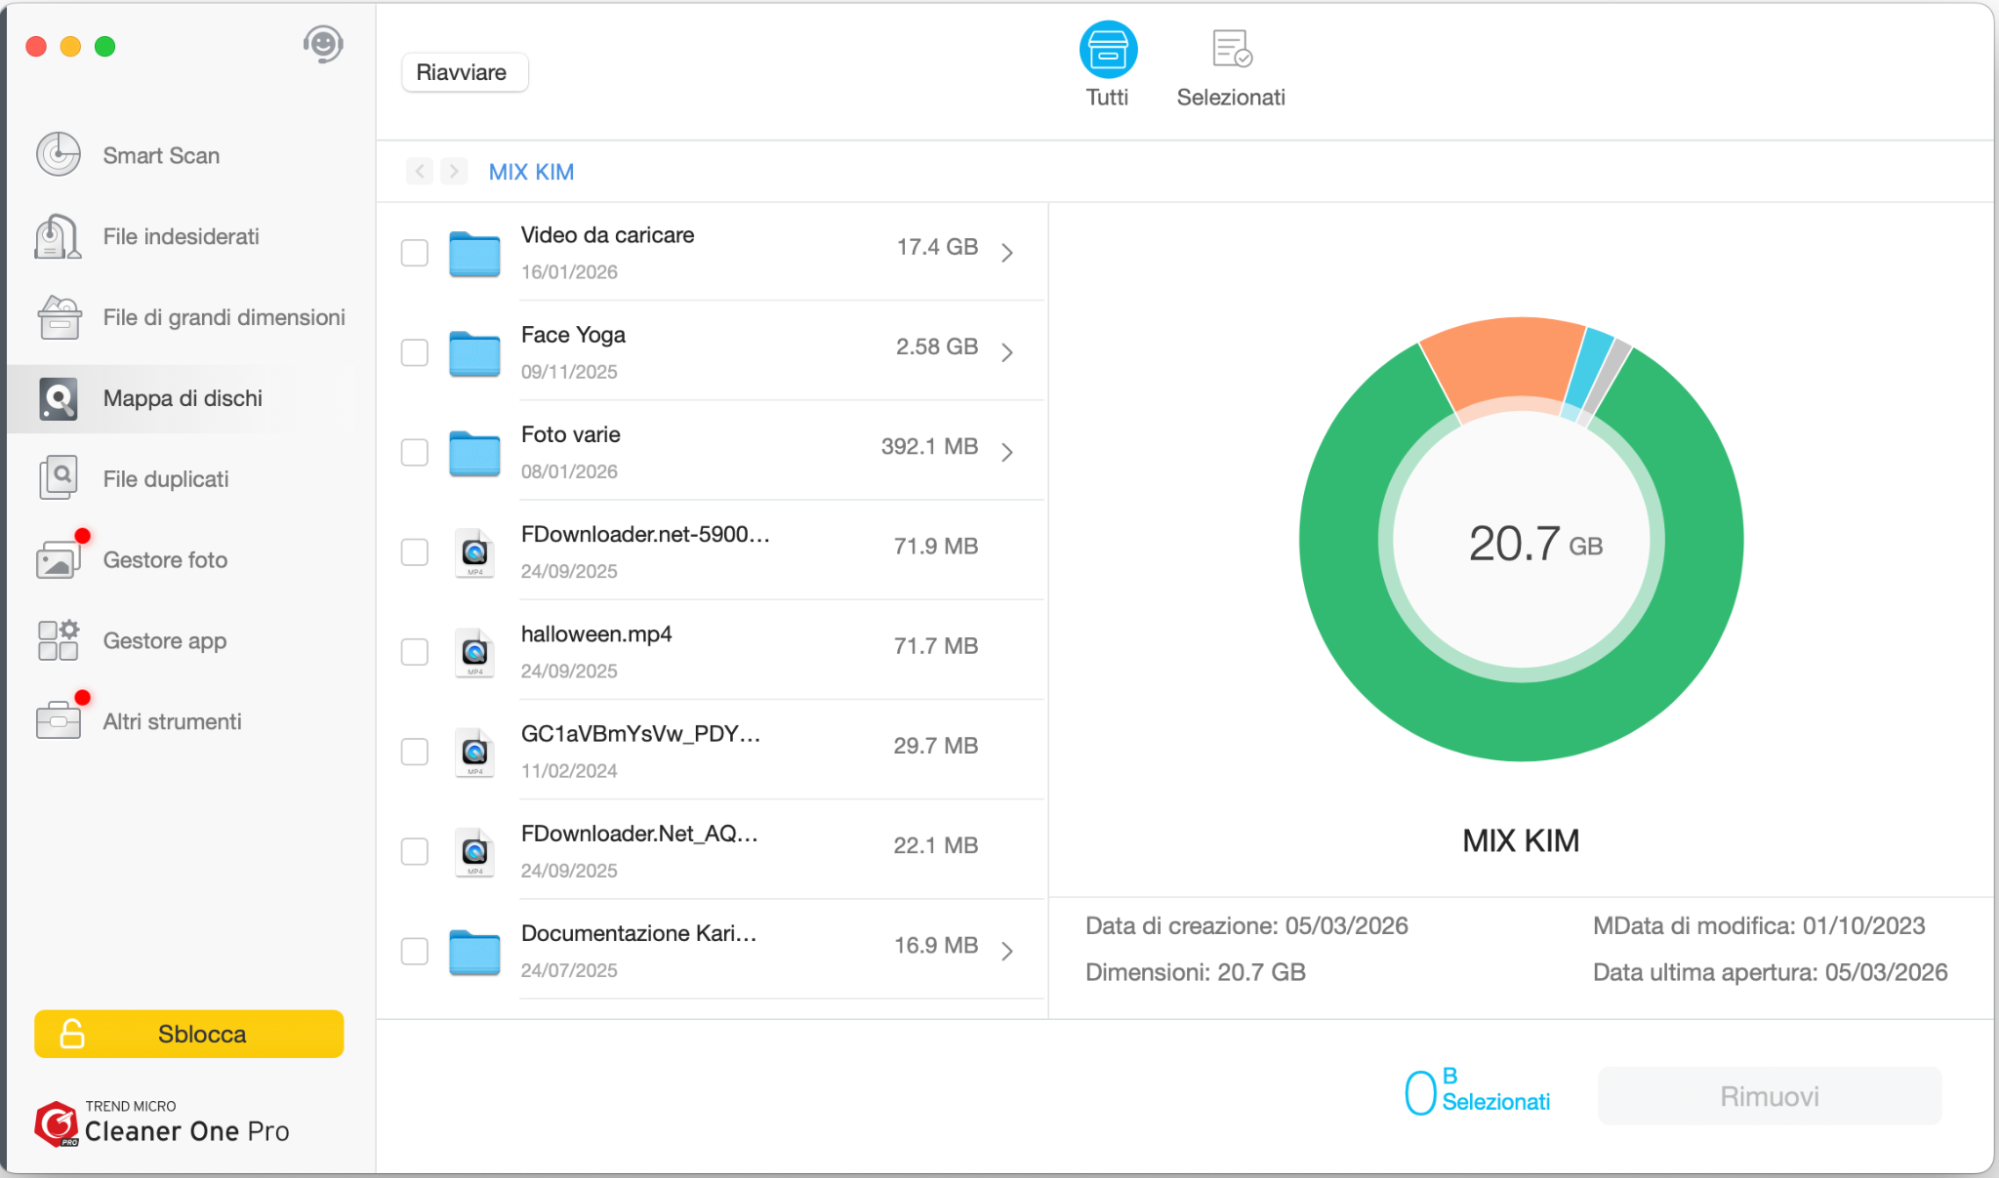Tick the Video da caricare checkbox
Screen dimensions: 1999x1179
415,253
